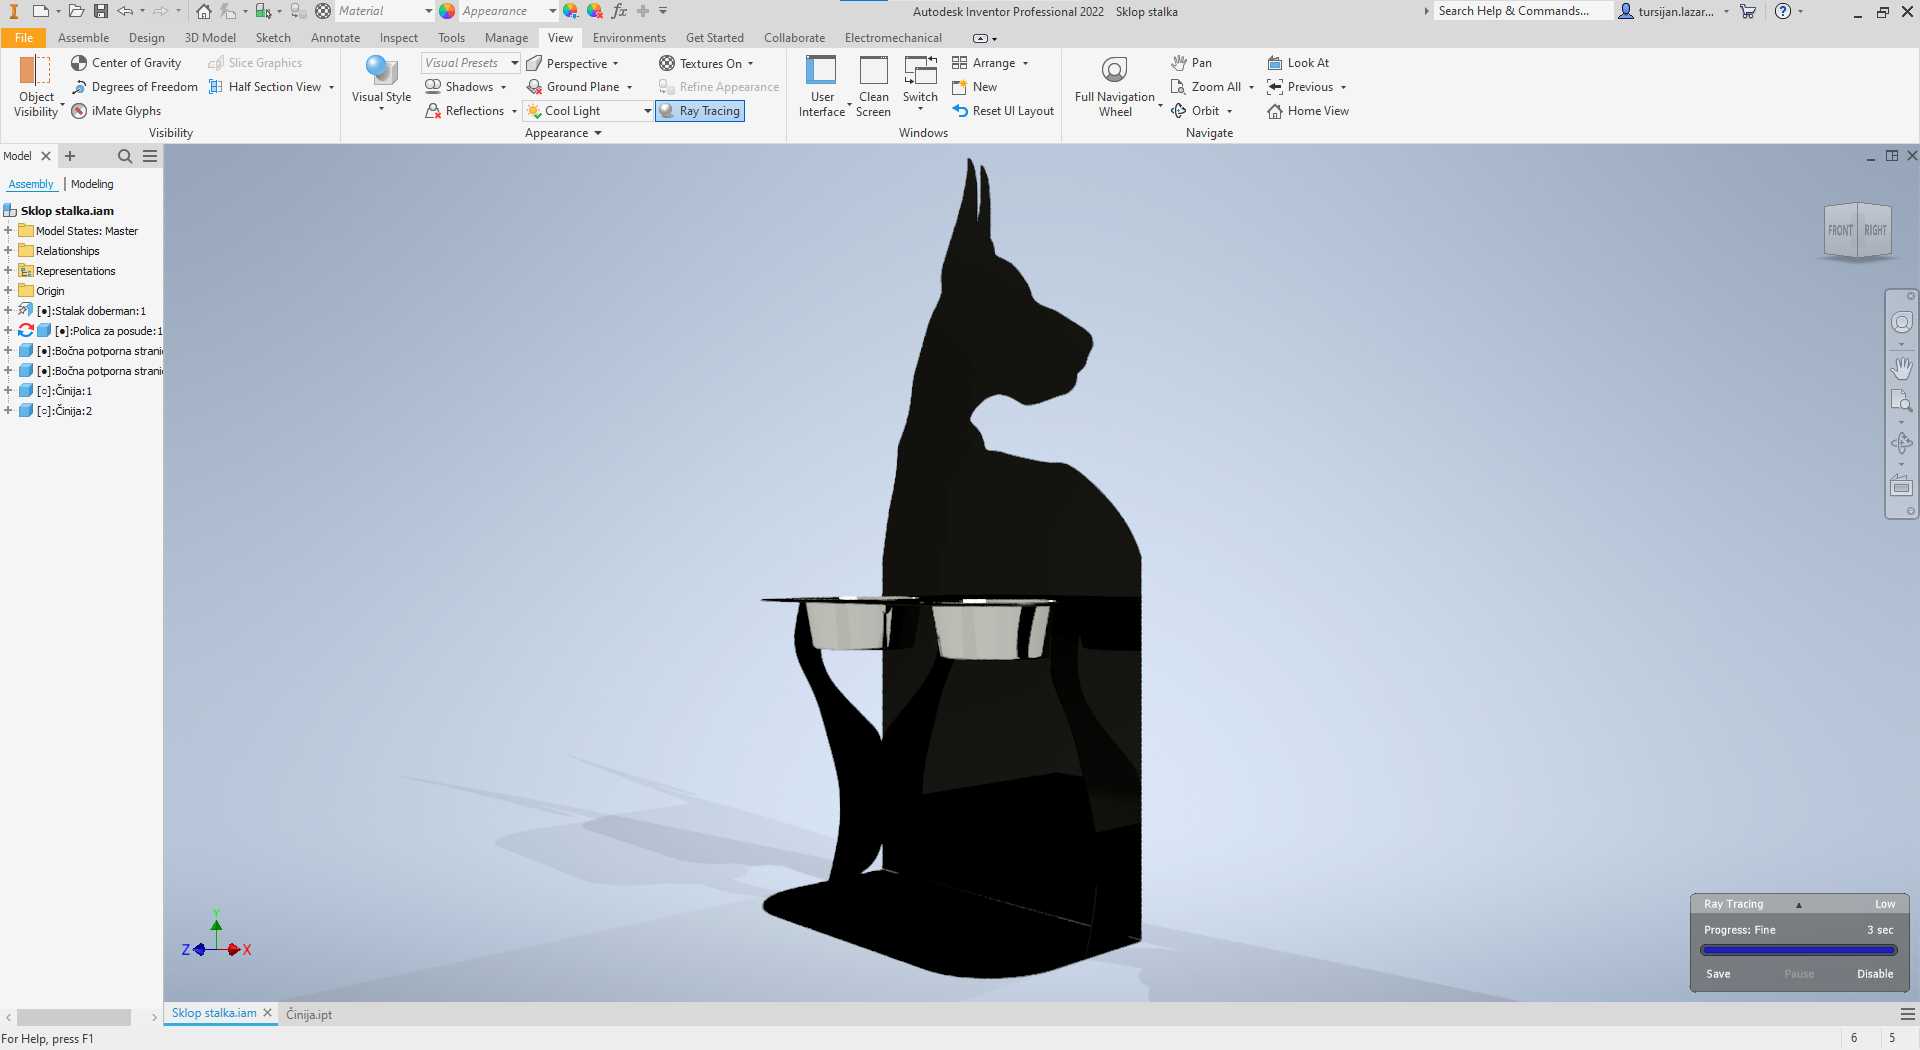Image resolution: width=1920 pixels, height=1050 pixels.
Task: Open the Full Navigation Wheel tool
Action: tap(1114, 87)
